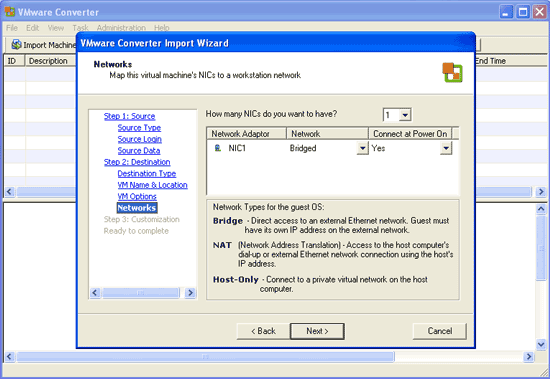Viewport: 550px width, 379px height.
Task: Open the Connect at Power On dropdown
Action: [446, 148]
